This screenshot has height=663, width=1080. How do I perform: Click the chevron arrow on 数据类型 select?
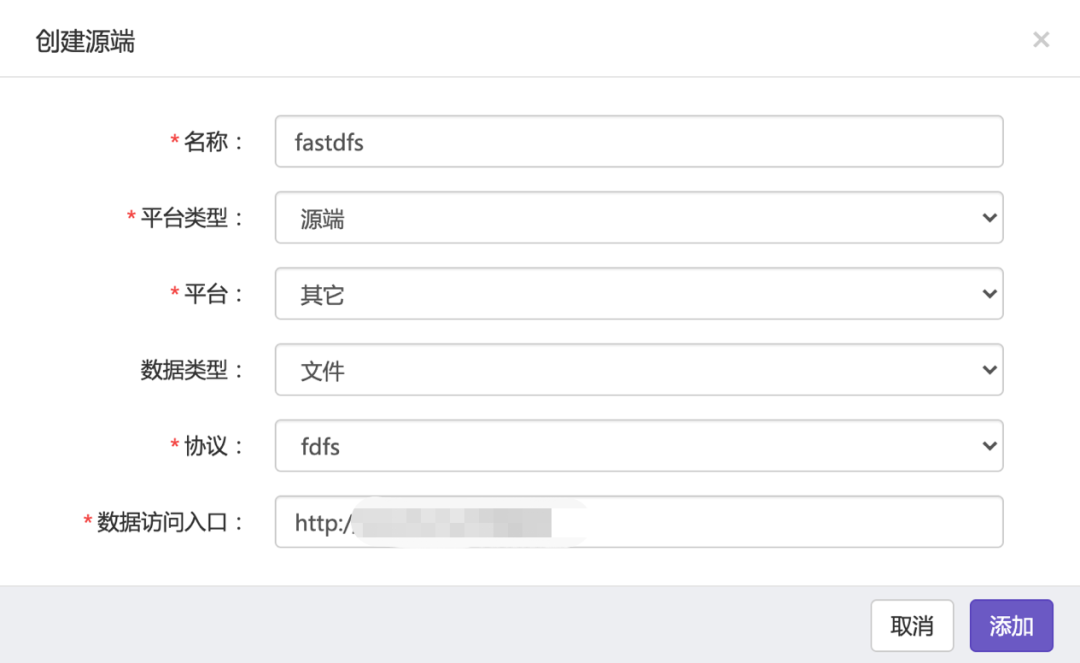989,370
